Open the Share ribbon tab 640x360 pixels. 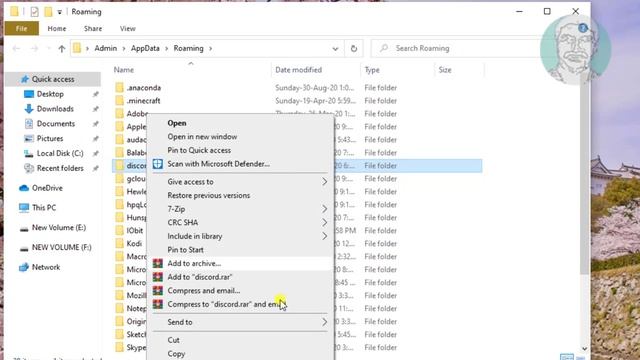[x=93, y=29]
